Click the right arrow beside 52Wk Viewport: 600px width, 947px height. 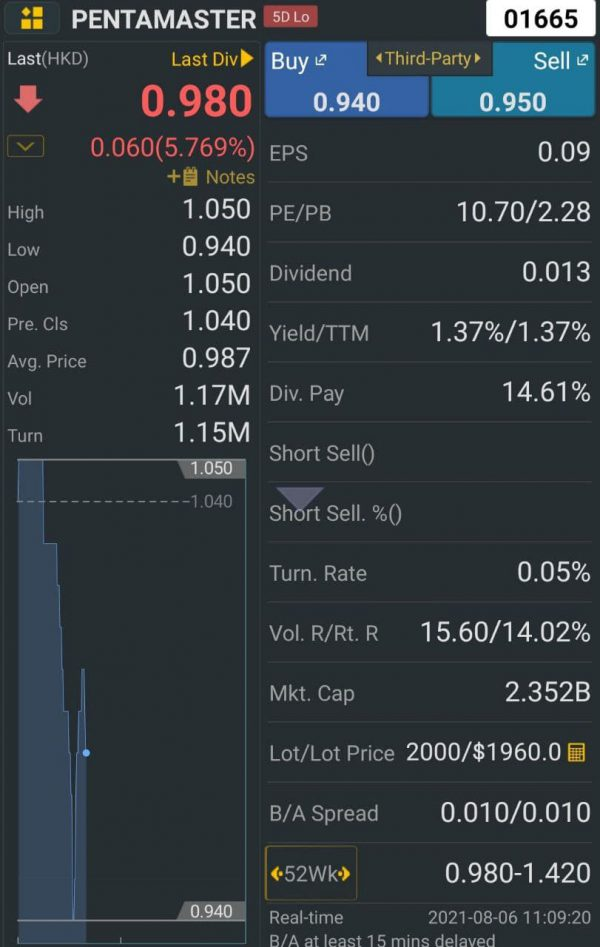(x=344, y=874)
